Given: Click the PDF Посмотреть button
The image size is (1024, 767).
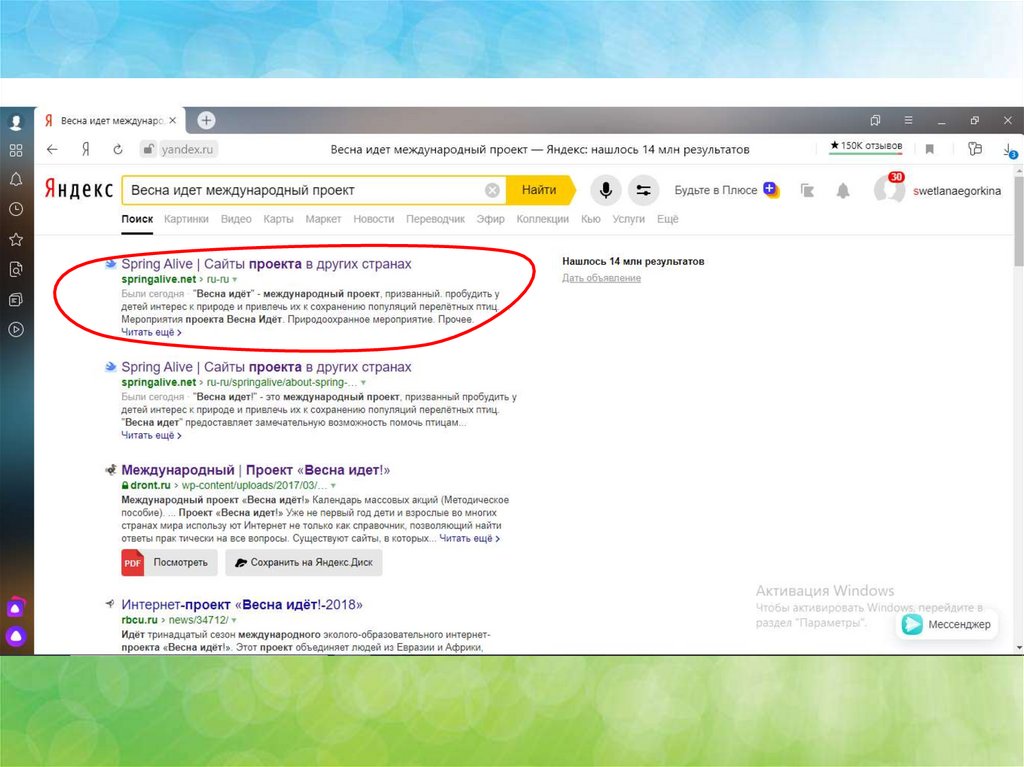Looking at the screenshot, I should coord(168,563).
